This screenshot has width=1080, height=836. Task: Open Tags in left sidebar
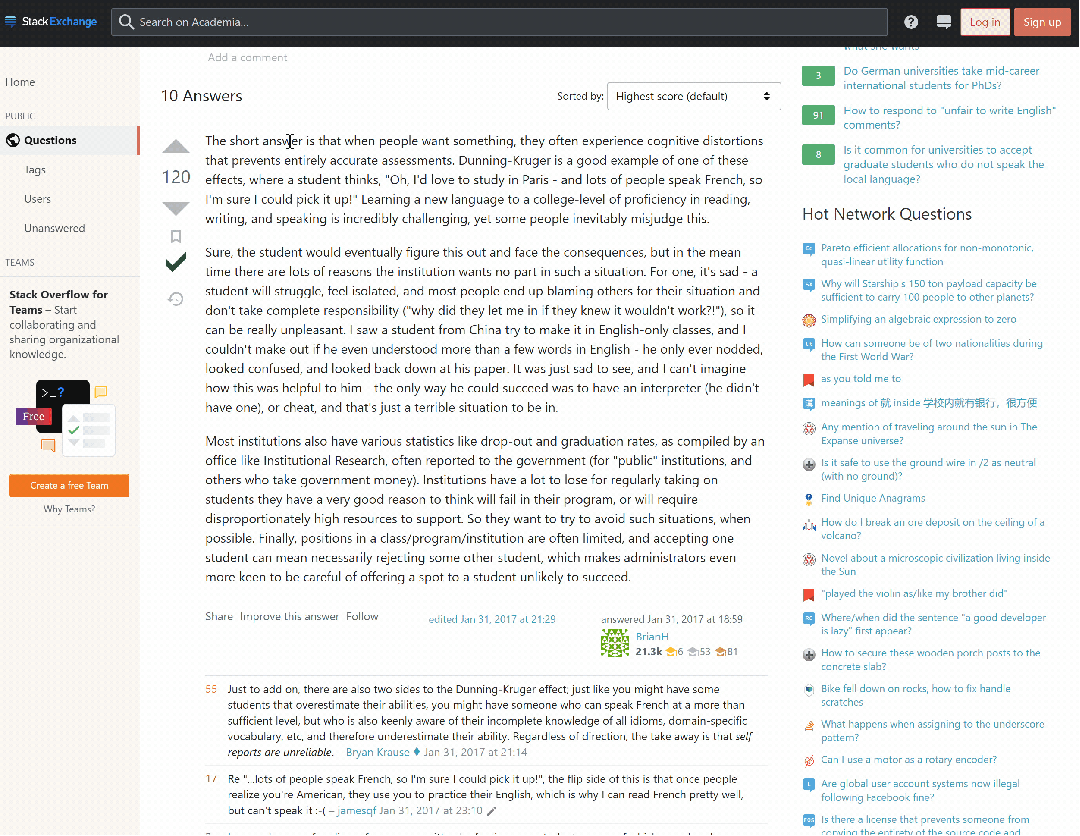[35, 170]
